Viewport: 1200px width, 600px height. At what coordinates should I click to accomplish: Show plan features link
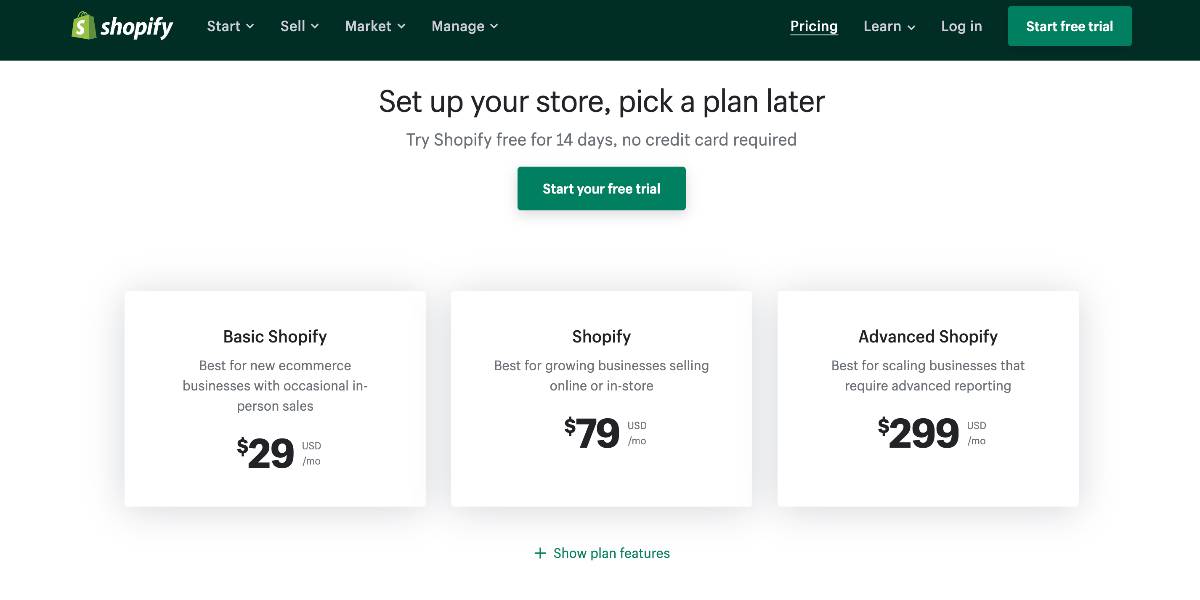(602, 553)
